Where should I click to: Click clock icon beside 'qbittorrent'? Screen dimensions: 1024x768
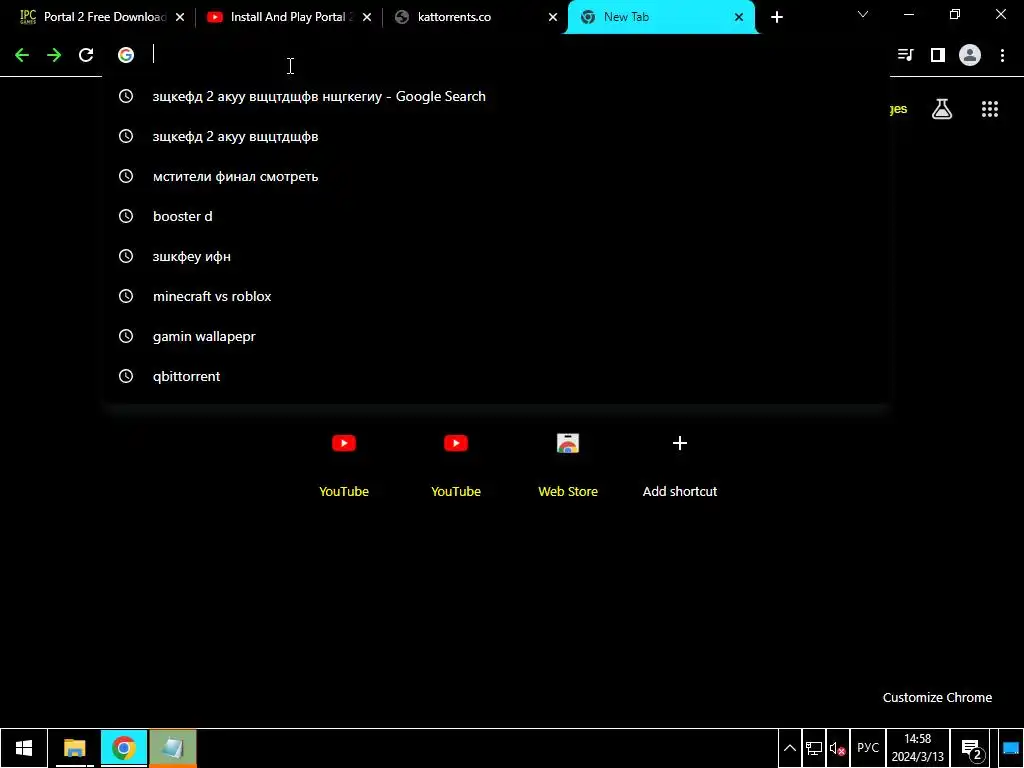126,376
